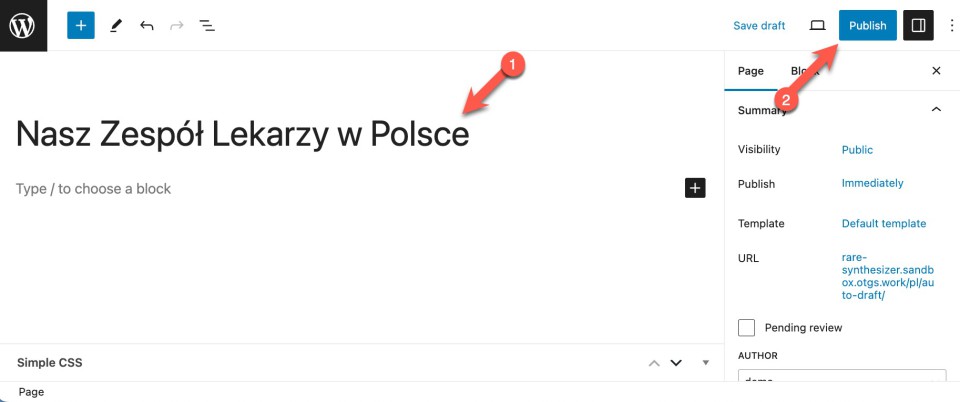The width and height of the screenshot is (960, 402).
Task: Switch to the Page tab
Action: pos(751,71)
